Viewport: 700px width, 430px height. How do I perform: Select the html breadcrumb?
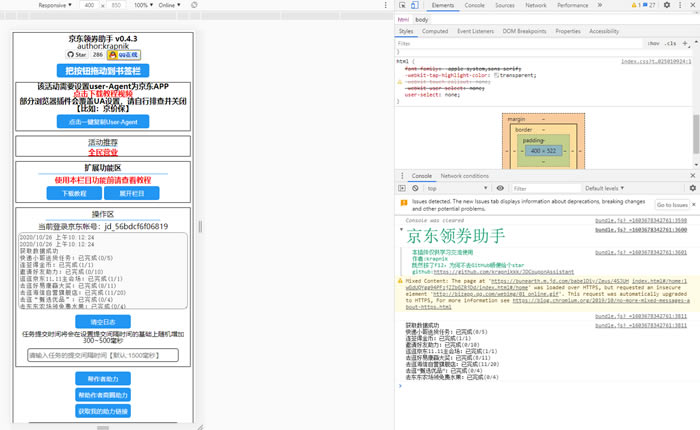pyautogui.click(x=403, y=20)
